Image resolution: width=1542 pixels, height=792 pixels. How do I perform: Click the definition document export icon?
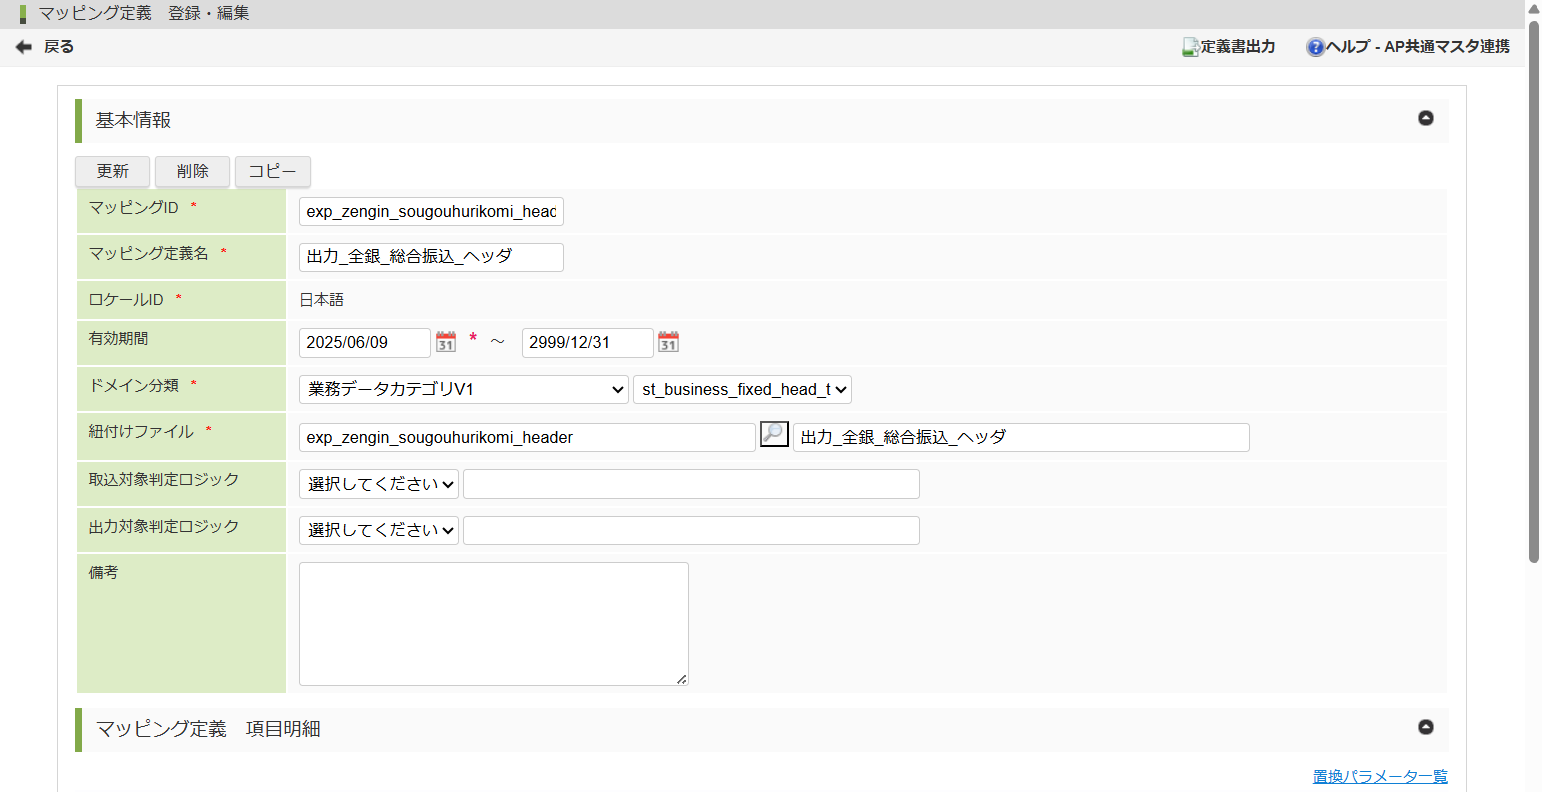click(1190, 47)
